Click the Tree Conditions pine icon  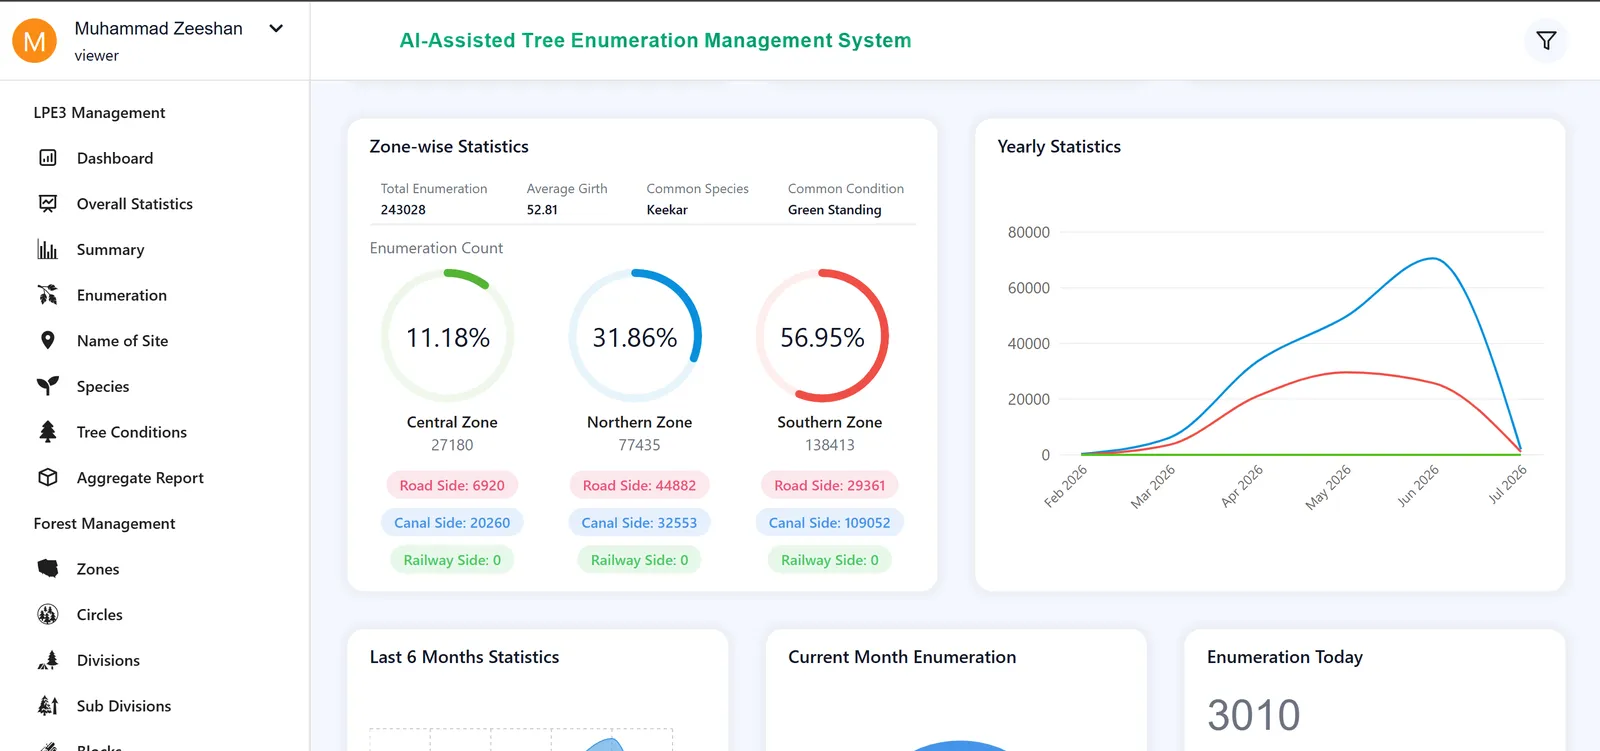47,432
